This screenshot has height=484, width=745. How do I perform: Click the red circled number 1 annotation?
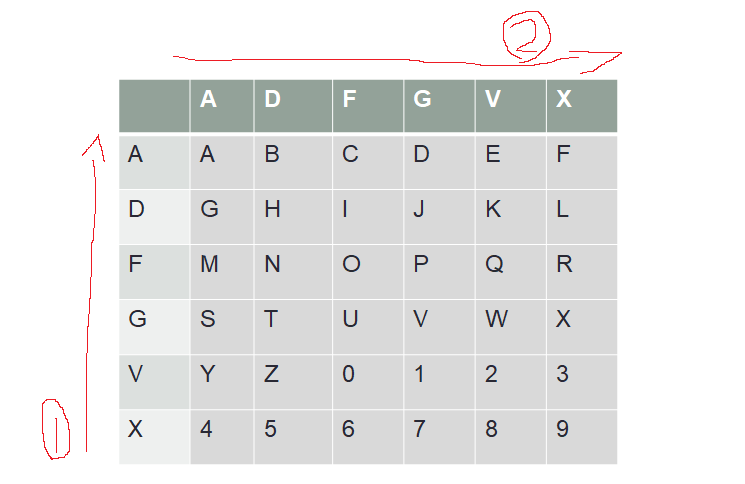click(56, 429)
